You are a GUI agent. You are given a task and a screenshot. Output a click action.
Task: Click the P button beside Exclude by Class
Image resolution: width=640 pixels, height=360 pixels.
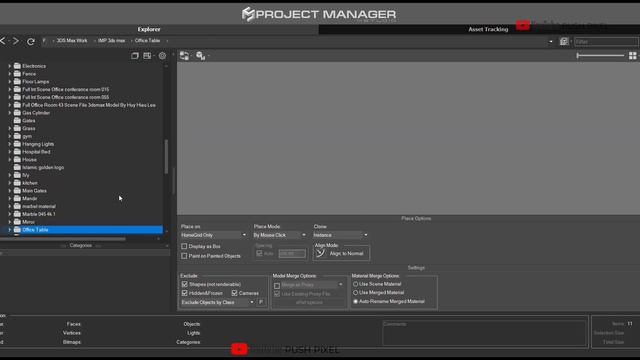pyautogui.click(x=261, y=302)
